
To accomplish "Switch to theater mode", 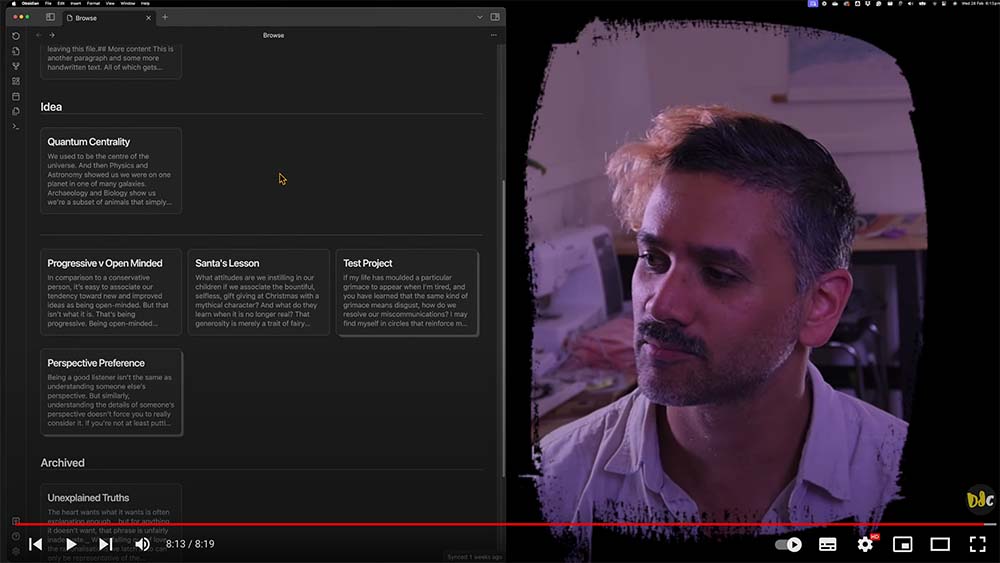I will tap(940, 545).
